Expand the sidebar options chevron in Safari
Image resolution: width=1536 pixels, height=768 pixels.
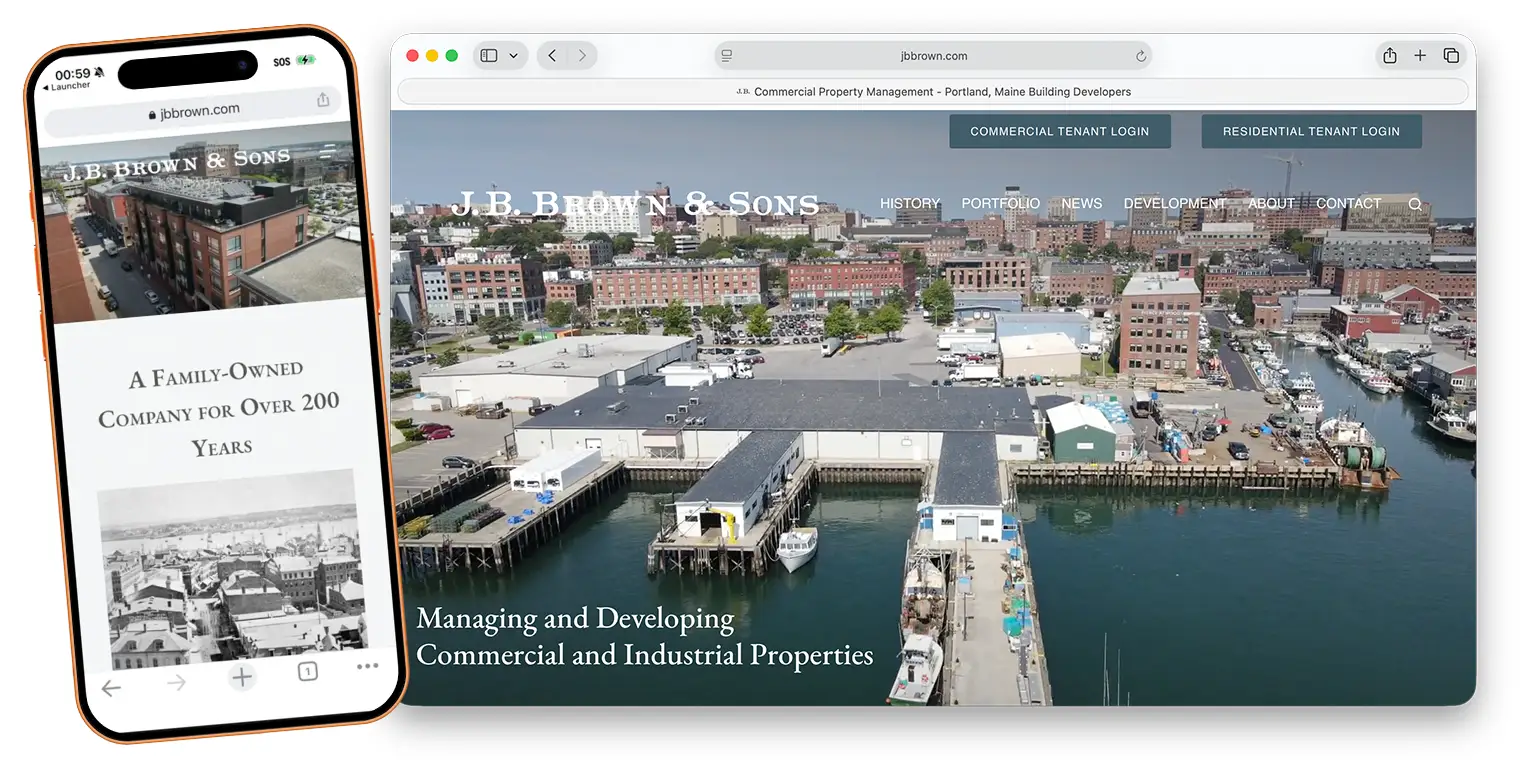pyautogui.click(x=514, y=55)
